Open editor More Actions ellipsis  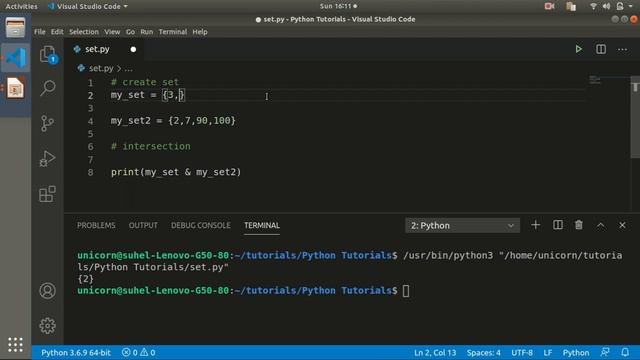point(622,49)
